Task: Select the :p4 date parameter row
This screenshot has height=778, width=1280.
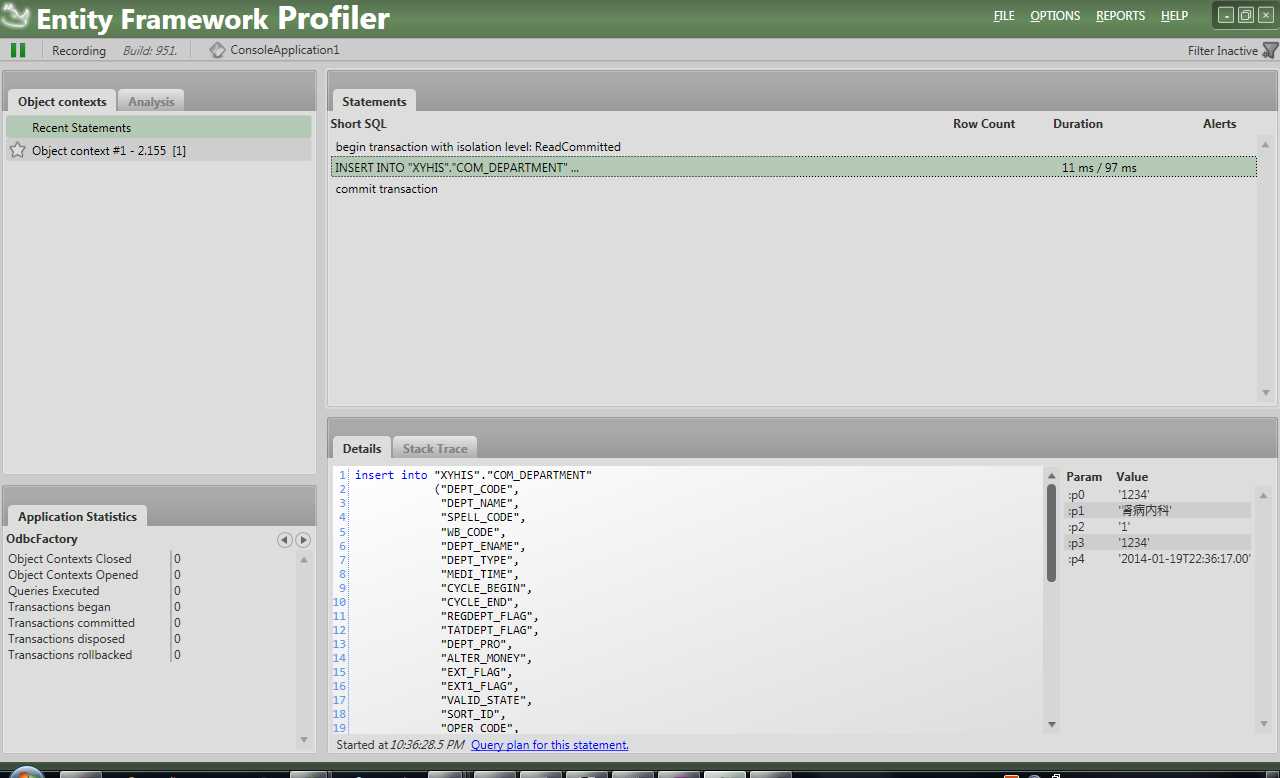Action: point(1158,559)
